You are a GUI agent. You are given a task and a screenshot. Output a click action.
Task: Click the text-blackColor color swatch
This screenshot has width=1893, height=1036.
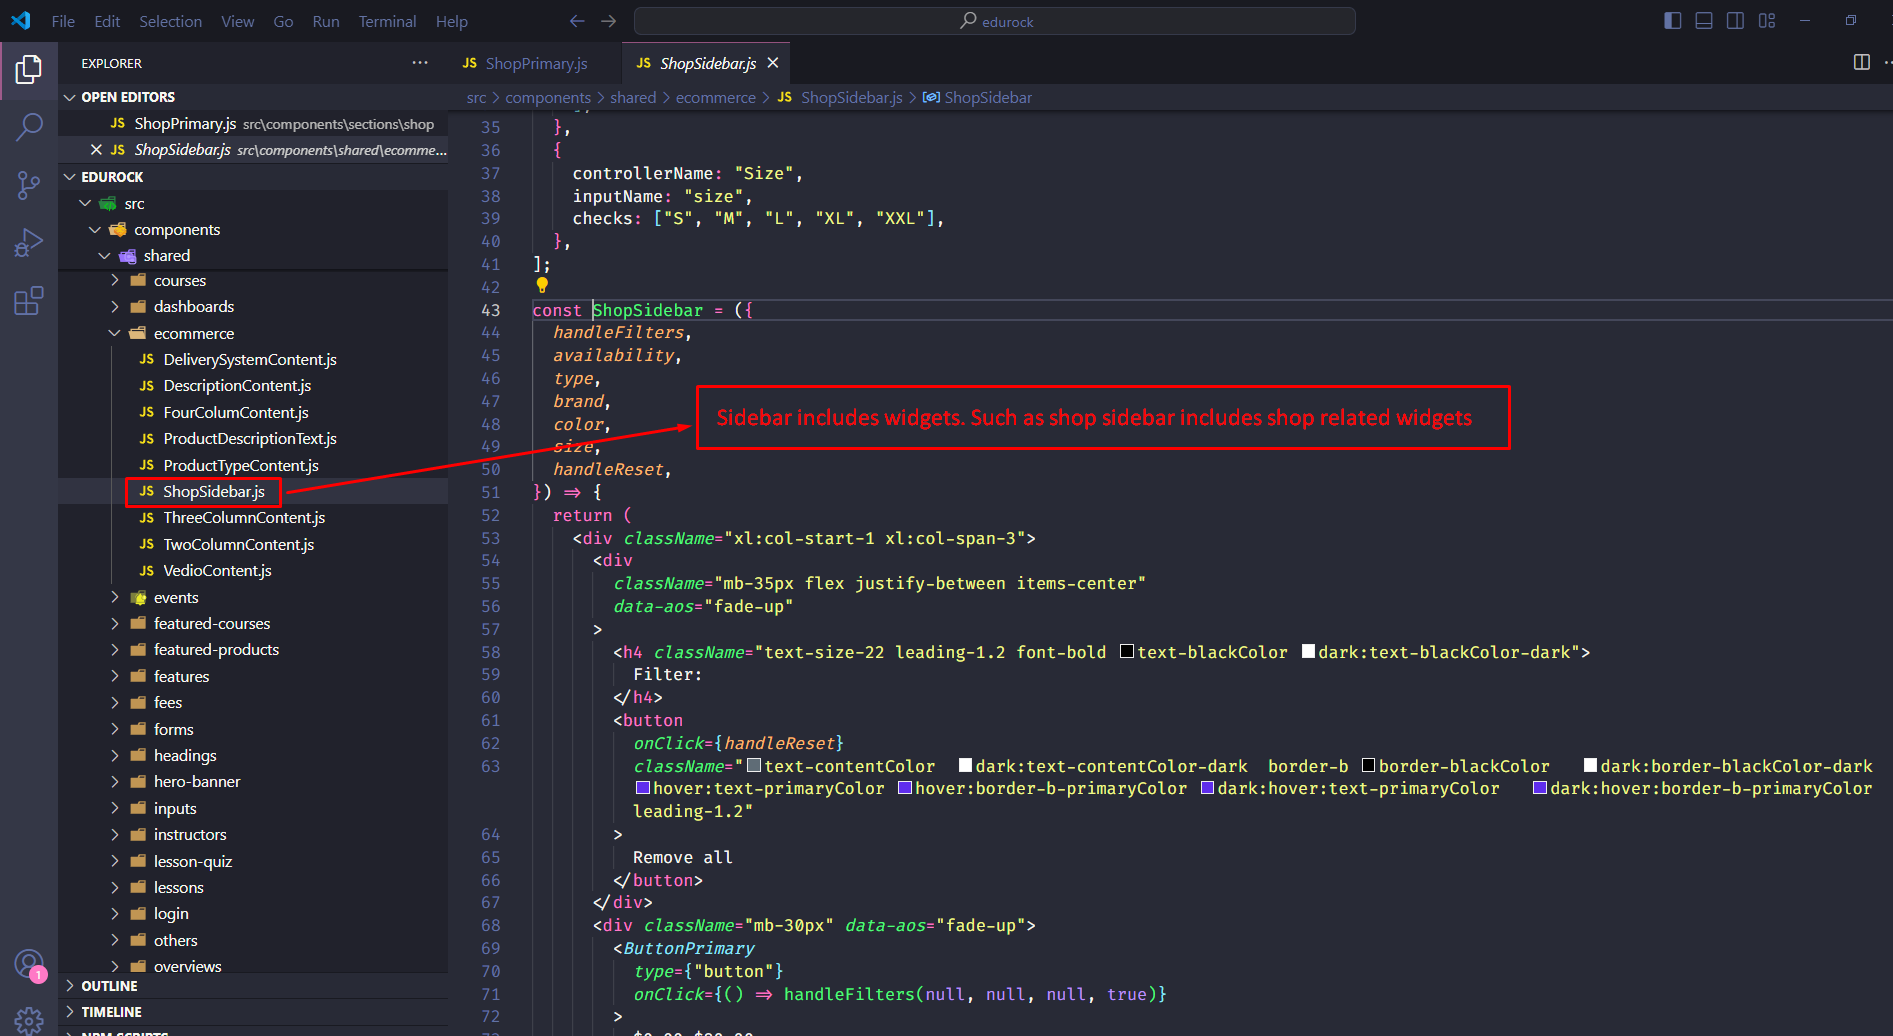[1127, 652]
